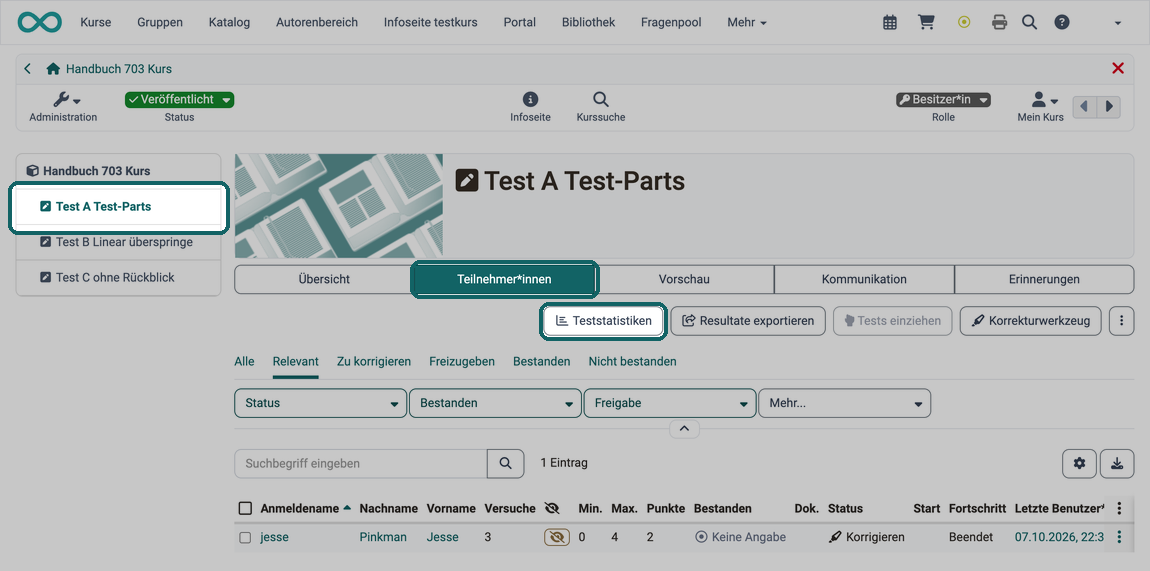The width and height of the screenshot is (1150, 571).
Task: Open the Bestanden filter dropdown
Action: click(x=495, y=403)
